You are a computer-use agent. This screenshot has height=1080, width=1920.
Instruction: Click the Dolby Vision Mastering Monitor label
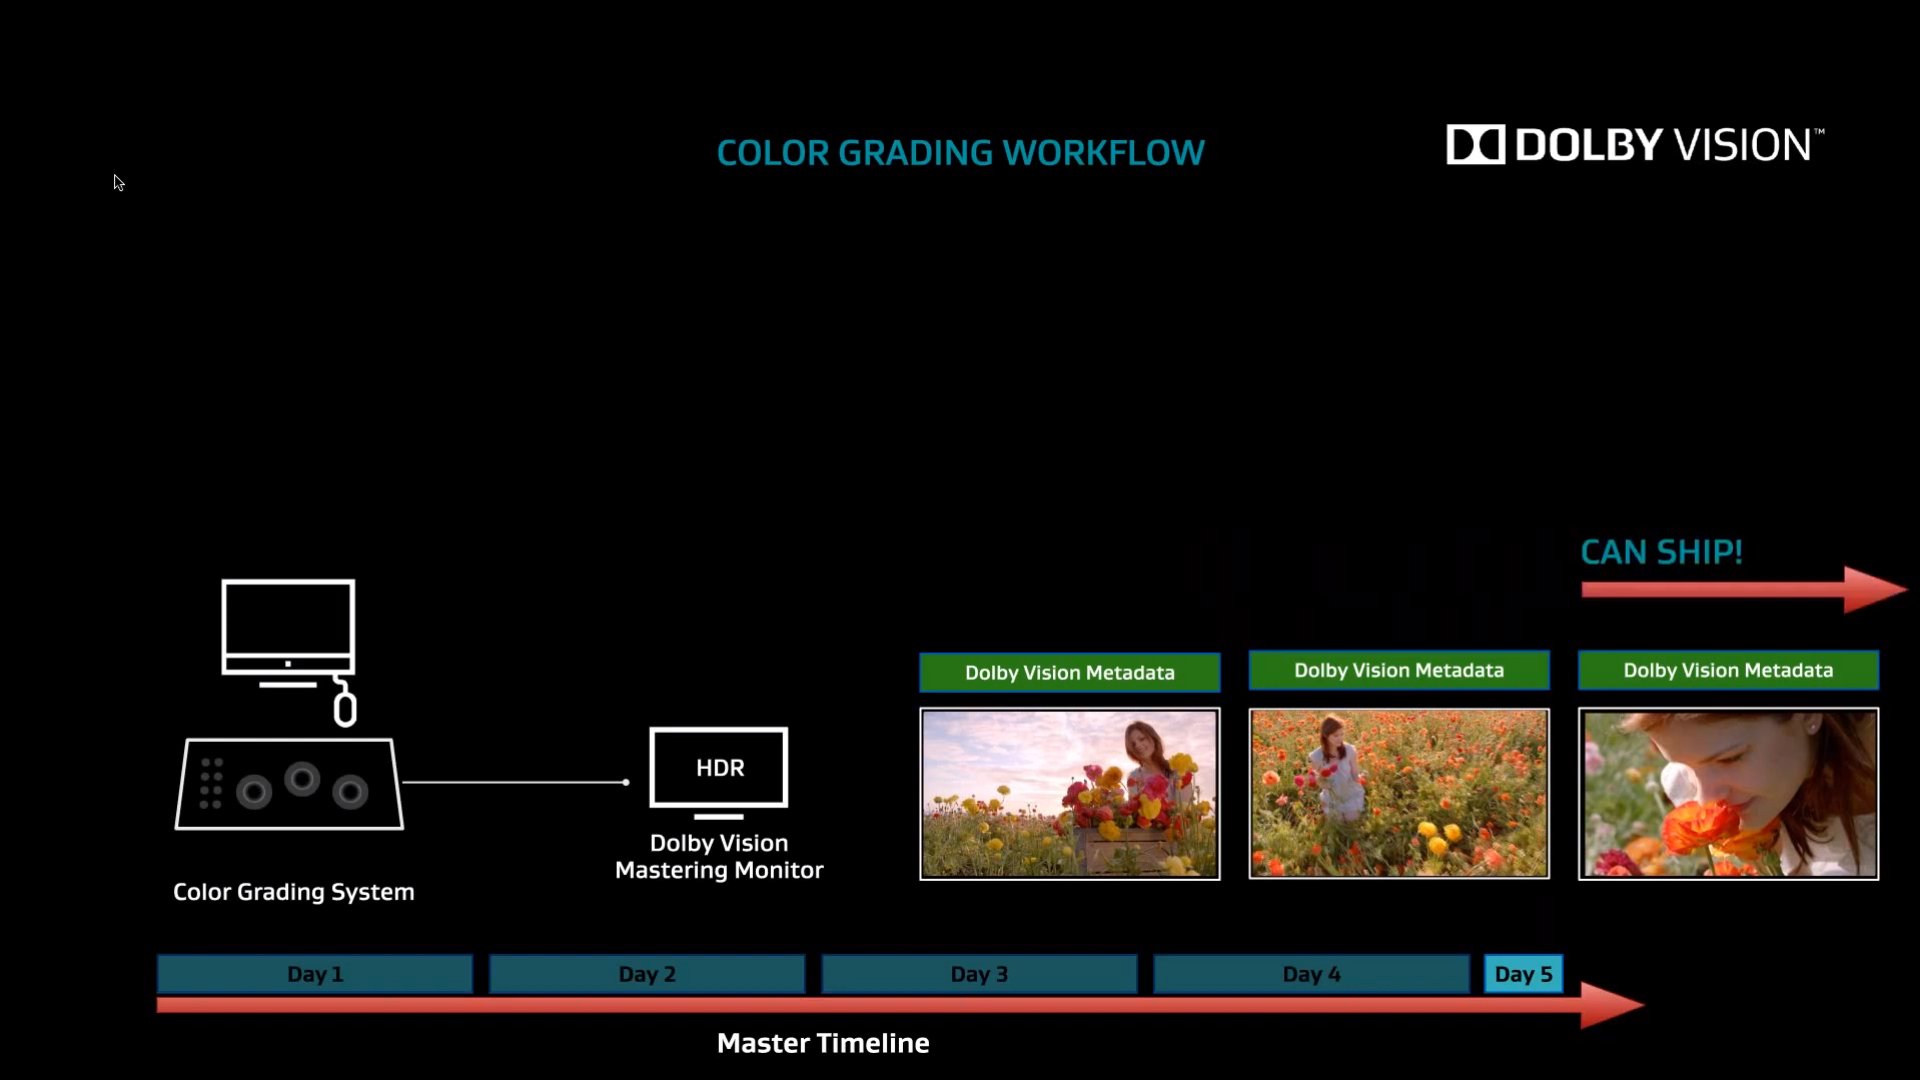pos(719,857)
